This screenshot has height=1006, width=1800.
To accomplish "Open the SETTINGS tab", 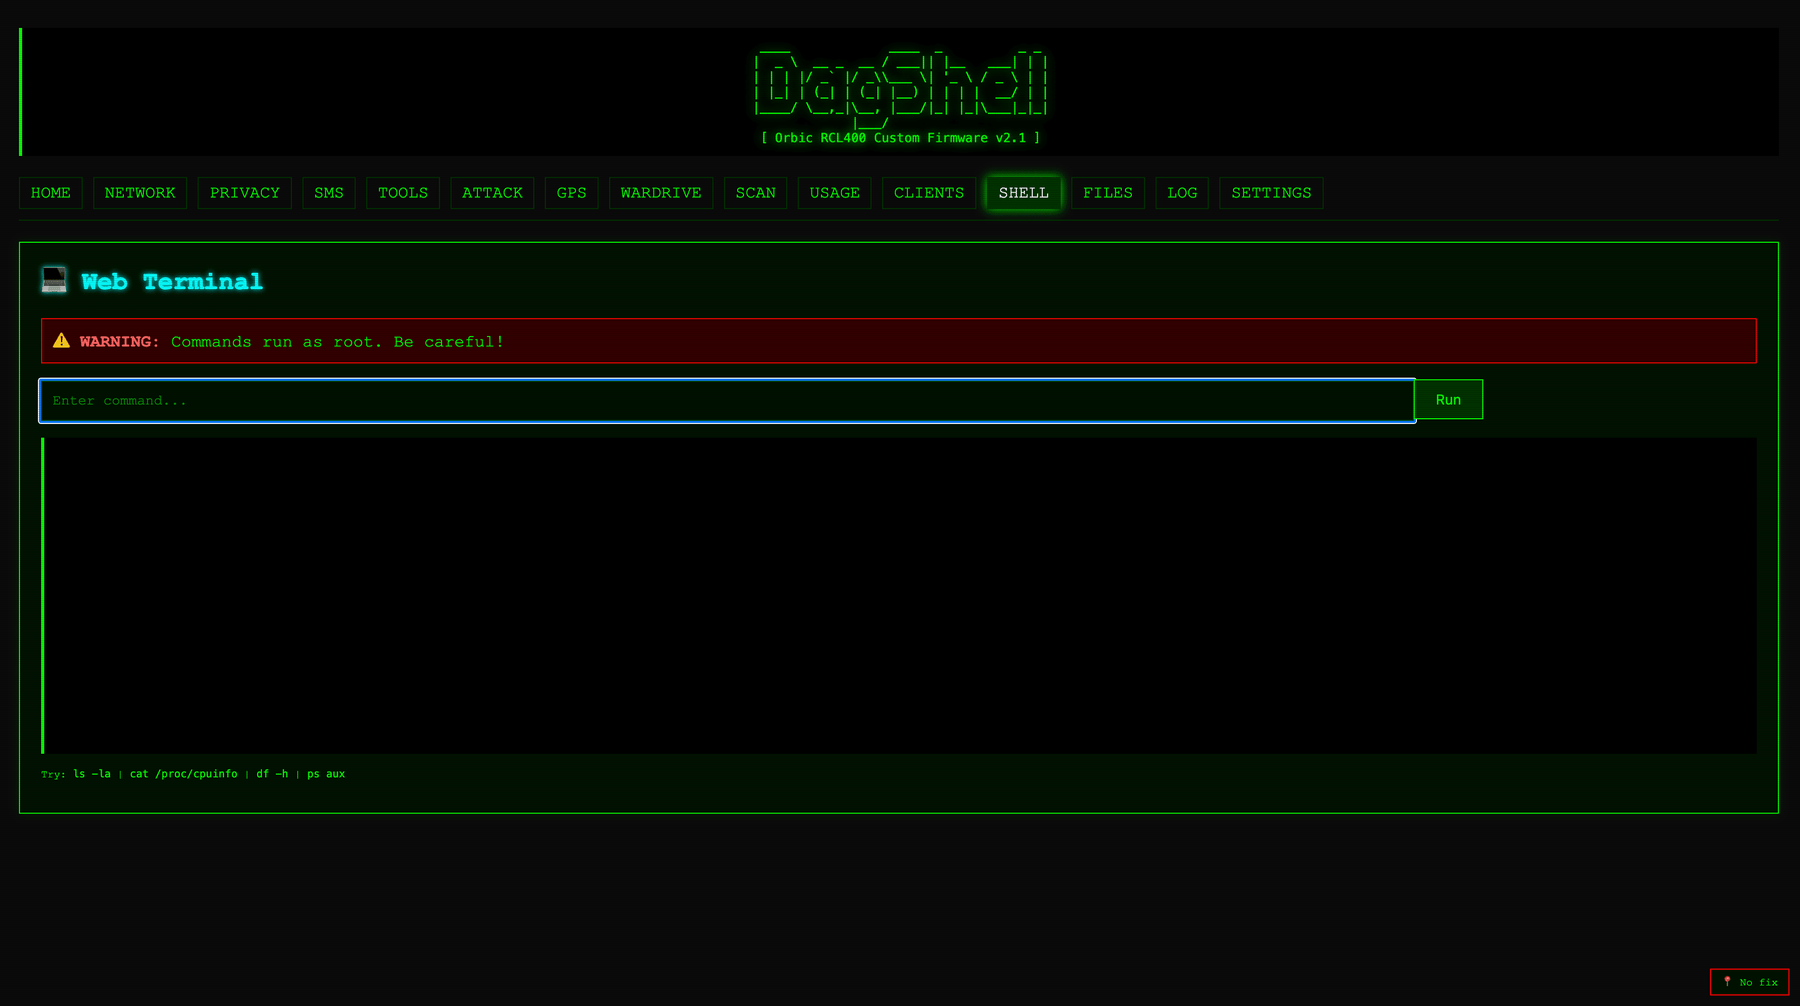I will tap(1271, 193).
